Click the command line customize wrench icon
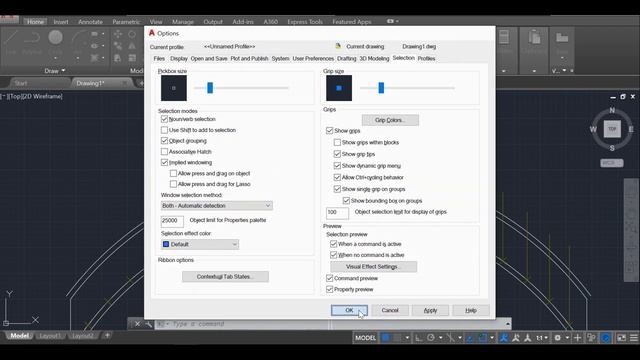The image size is (640, 360). coord(148,324)
